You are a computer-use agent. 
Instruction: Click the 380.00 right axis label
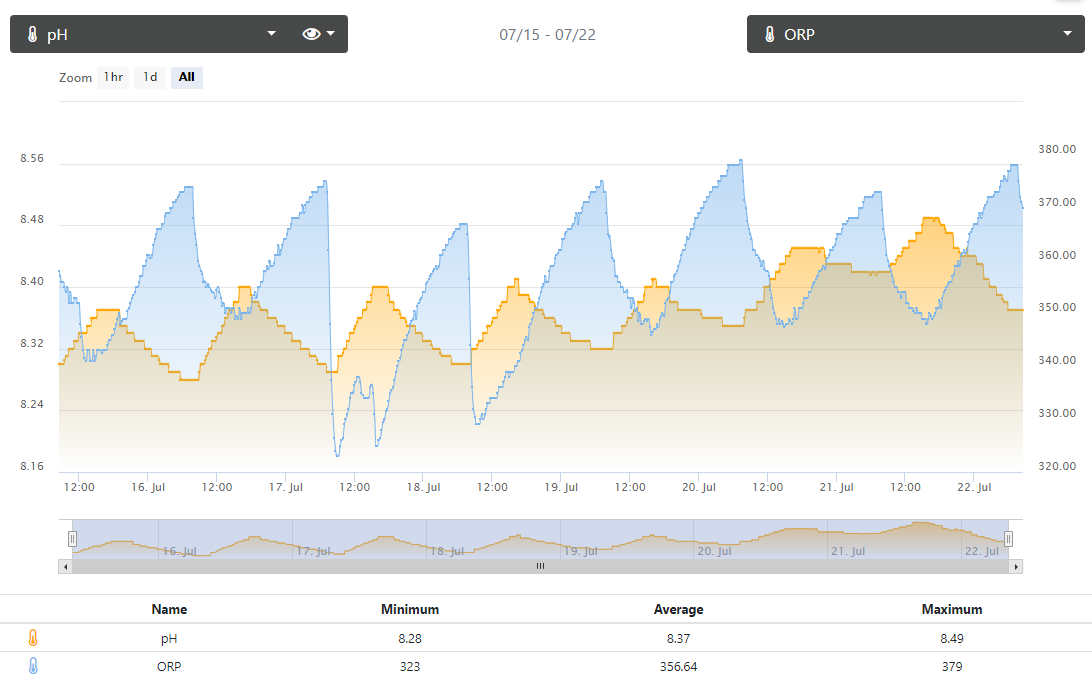click(1057, 149)
